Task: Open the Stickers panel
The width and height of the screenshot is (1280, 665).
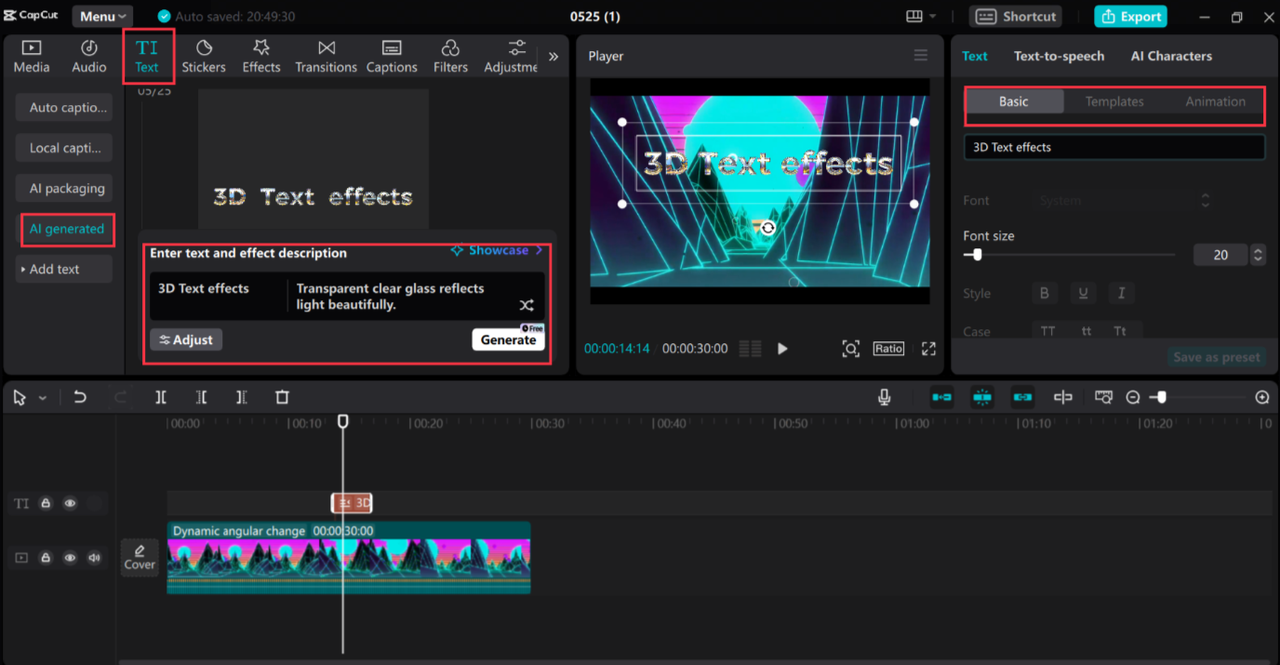Action: coord(204,56)
